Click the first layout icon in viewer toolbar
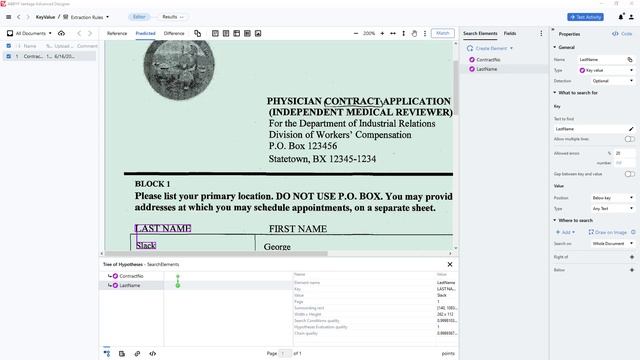This screenshot has width=640, height=360. 215,33
